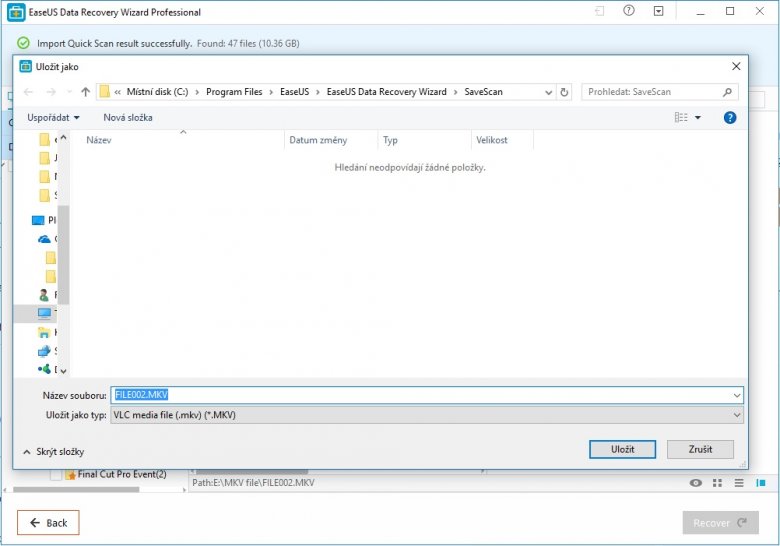The height and width of the screenshot is (546, 780).
Task: Click the magnifier icon in the search box
Action: (x=727, y=92)
